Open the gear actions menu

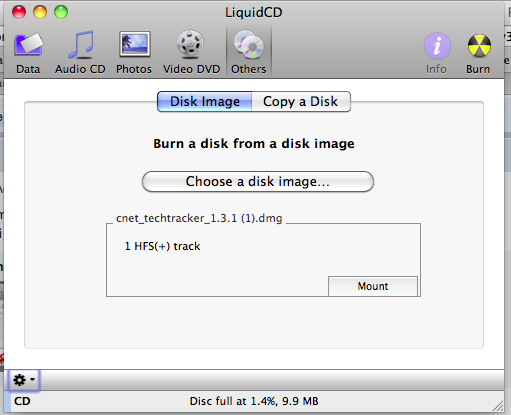pyautogui.click(x=24, y=380)
